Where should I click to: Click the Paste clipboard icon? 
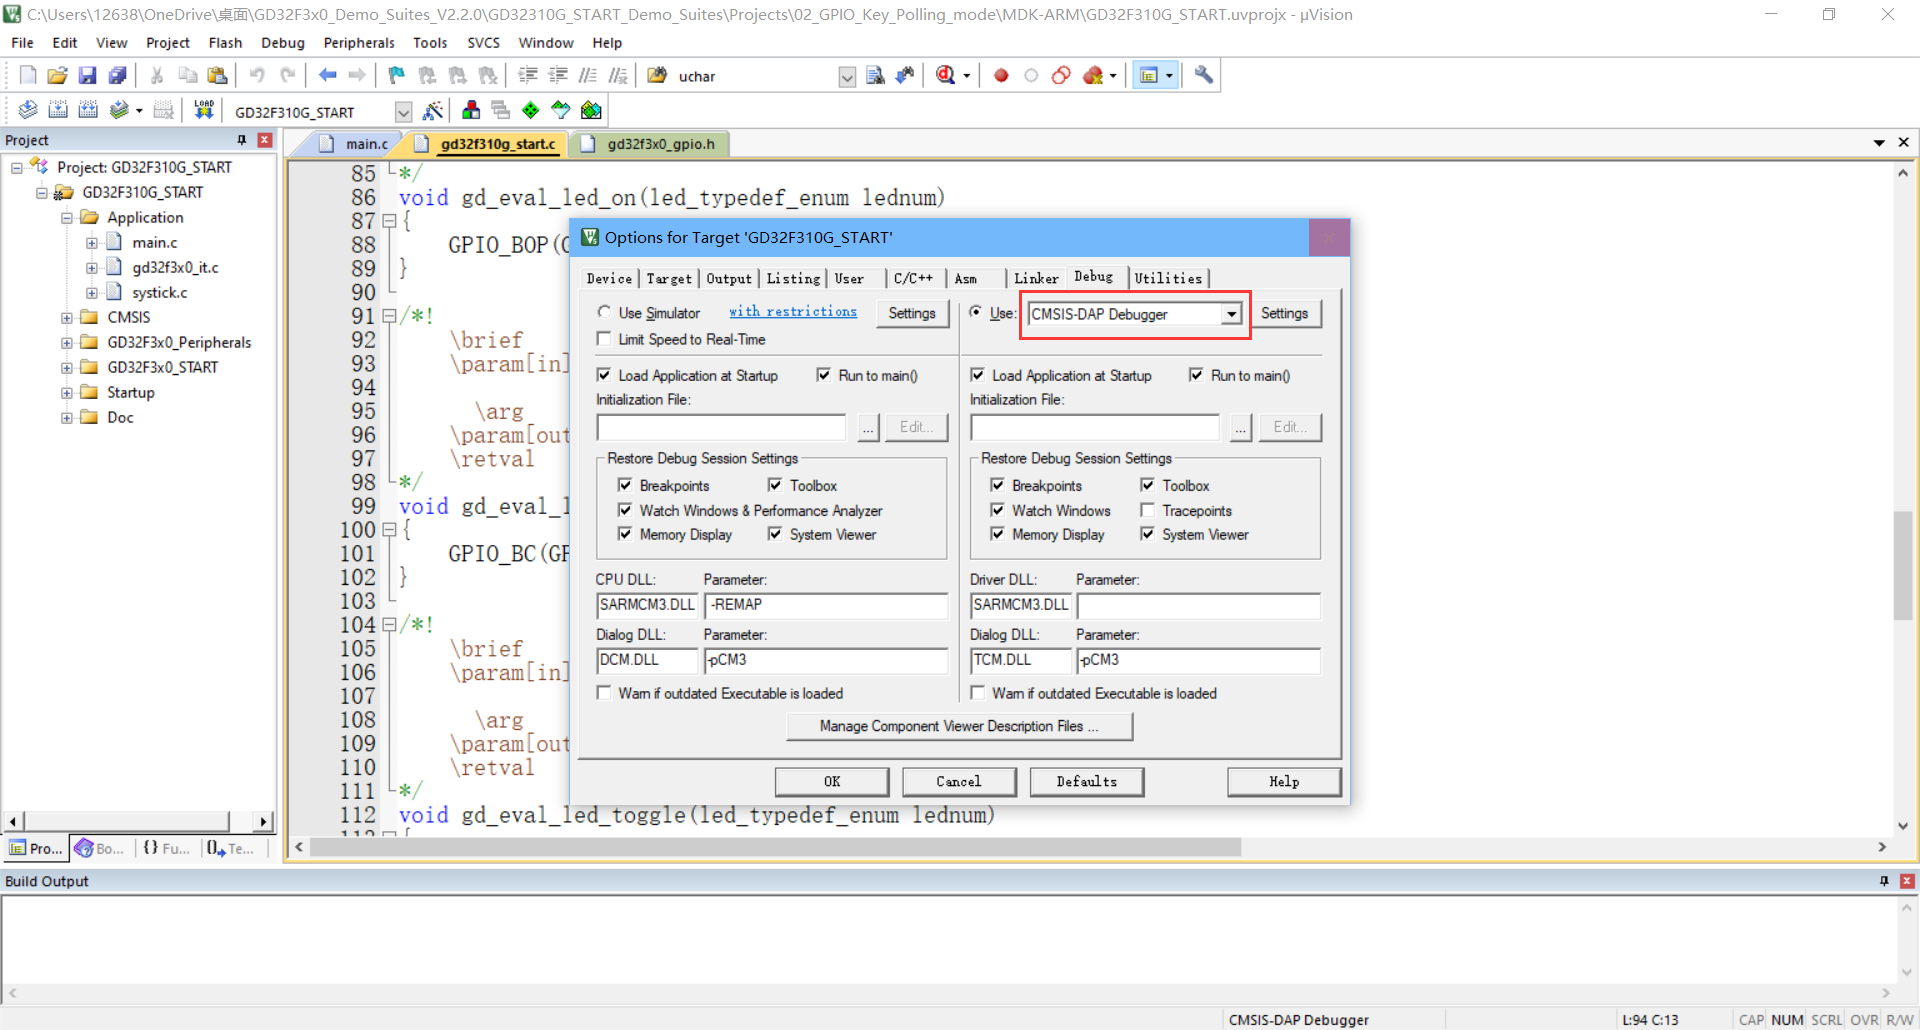[217, 75]
